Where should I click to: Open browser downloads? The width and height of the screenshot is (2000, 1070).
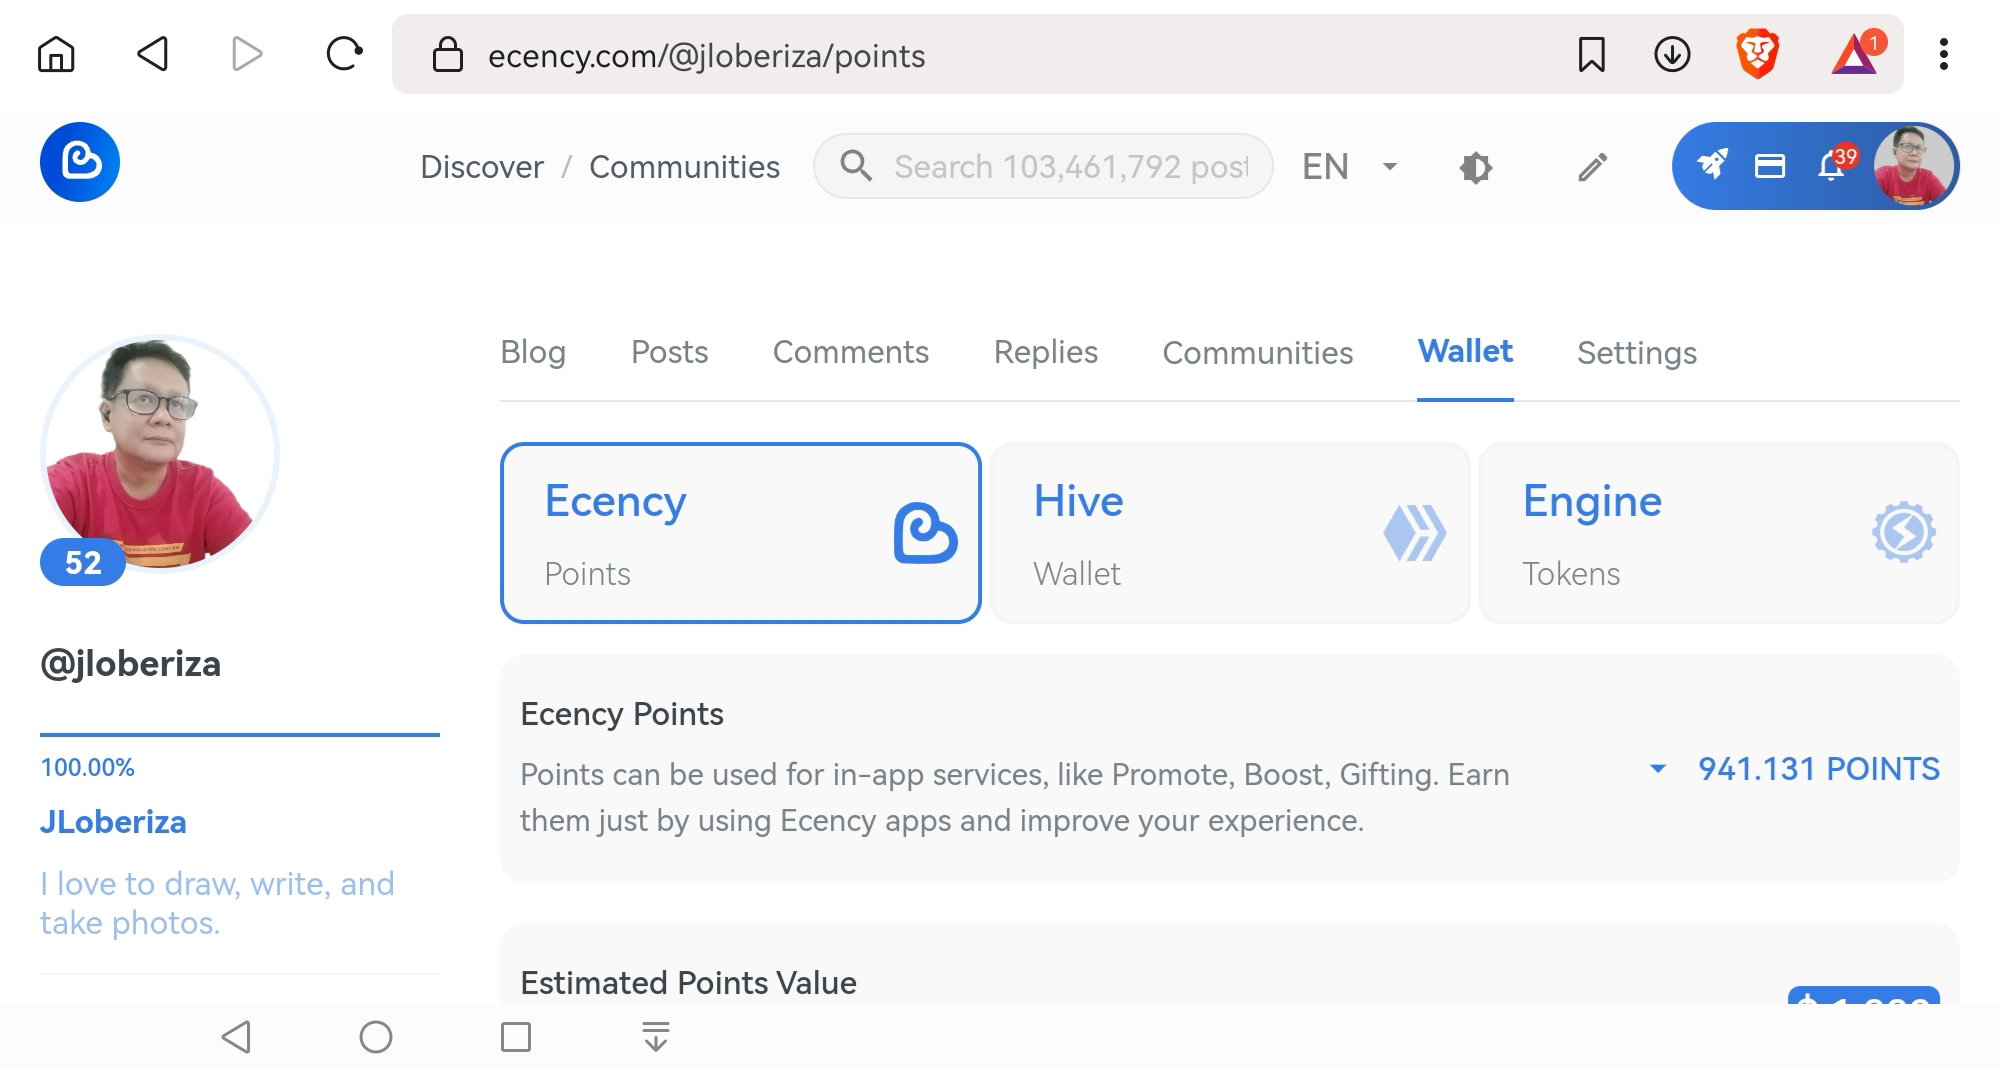[x=1672, y=55]
